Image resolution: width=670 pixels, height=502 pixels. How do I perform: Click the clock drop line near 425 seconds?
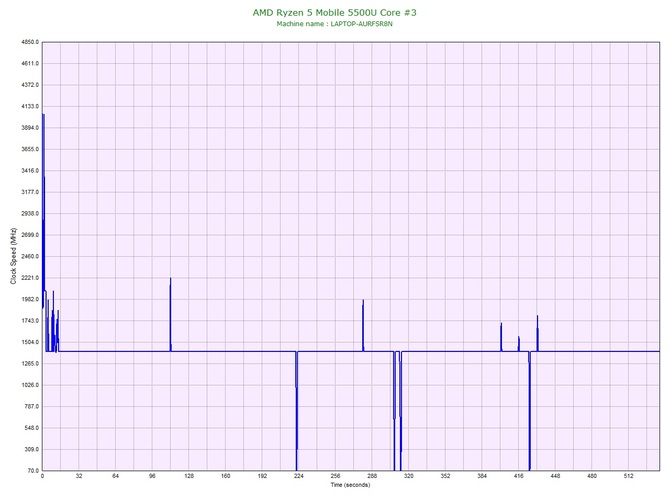pyautogui.click(x=529, y=410)
